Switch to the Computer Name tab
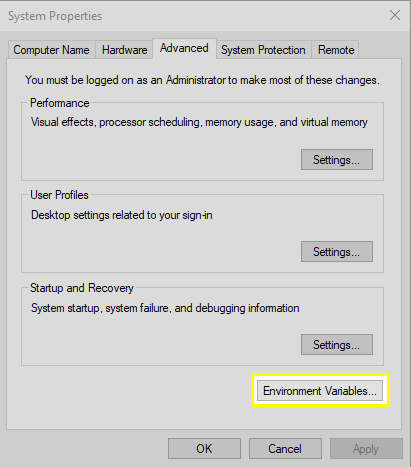The height and width of the screenshot is (467, 411). (52, 50)
